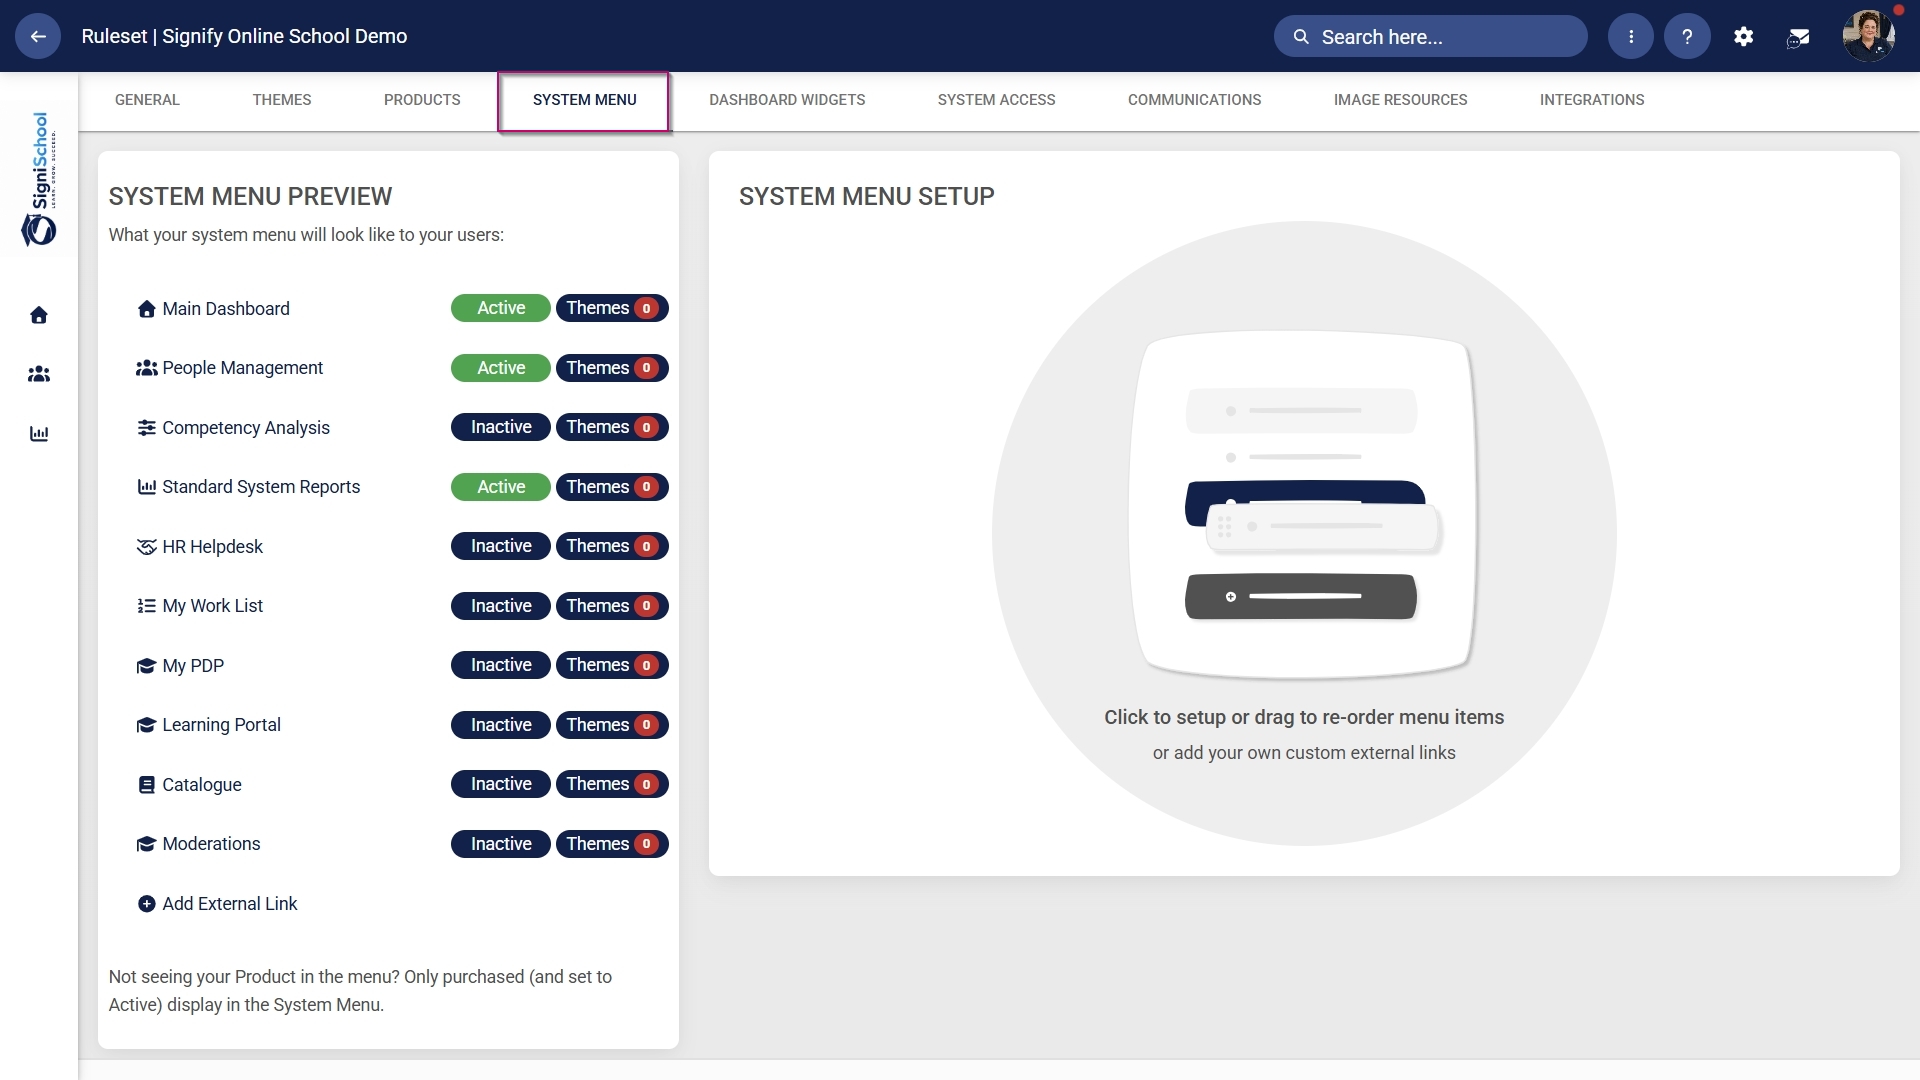The image size is (1920, 1080).
Task: Toggle Catalogue Inactive status
Action: tap(501, 784)
